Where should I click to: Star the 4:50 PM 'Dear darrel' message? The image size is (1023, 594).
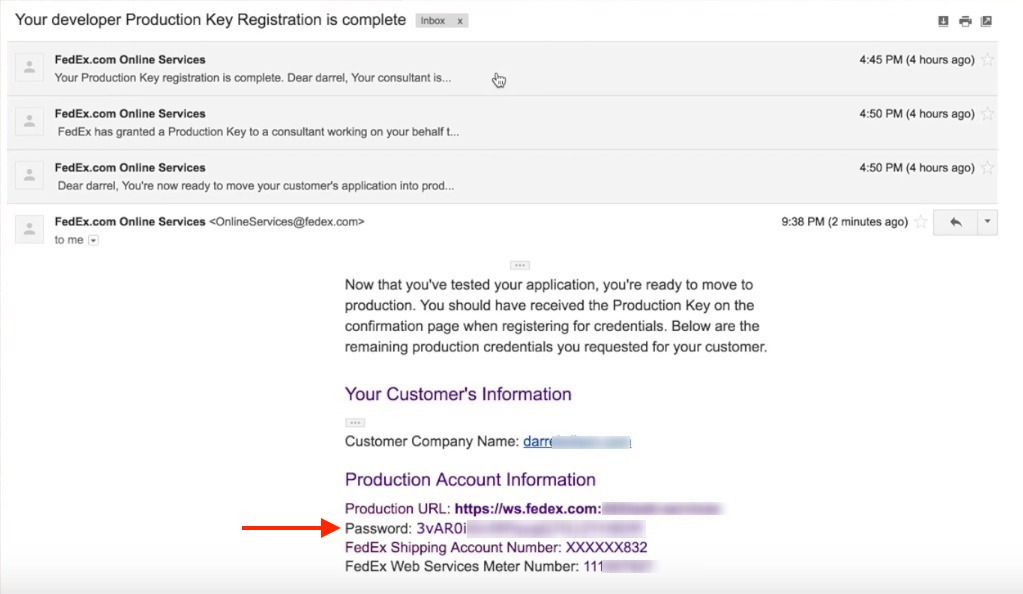coord(988,168)
